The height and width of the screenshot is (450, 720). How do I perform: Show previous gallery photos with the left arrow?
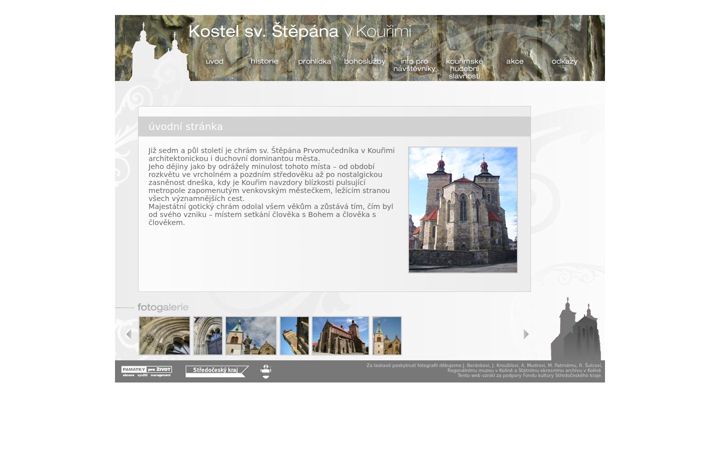[x=129, y=334]
